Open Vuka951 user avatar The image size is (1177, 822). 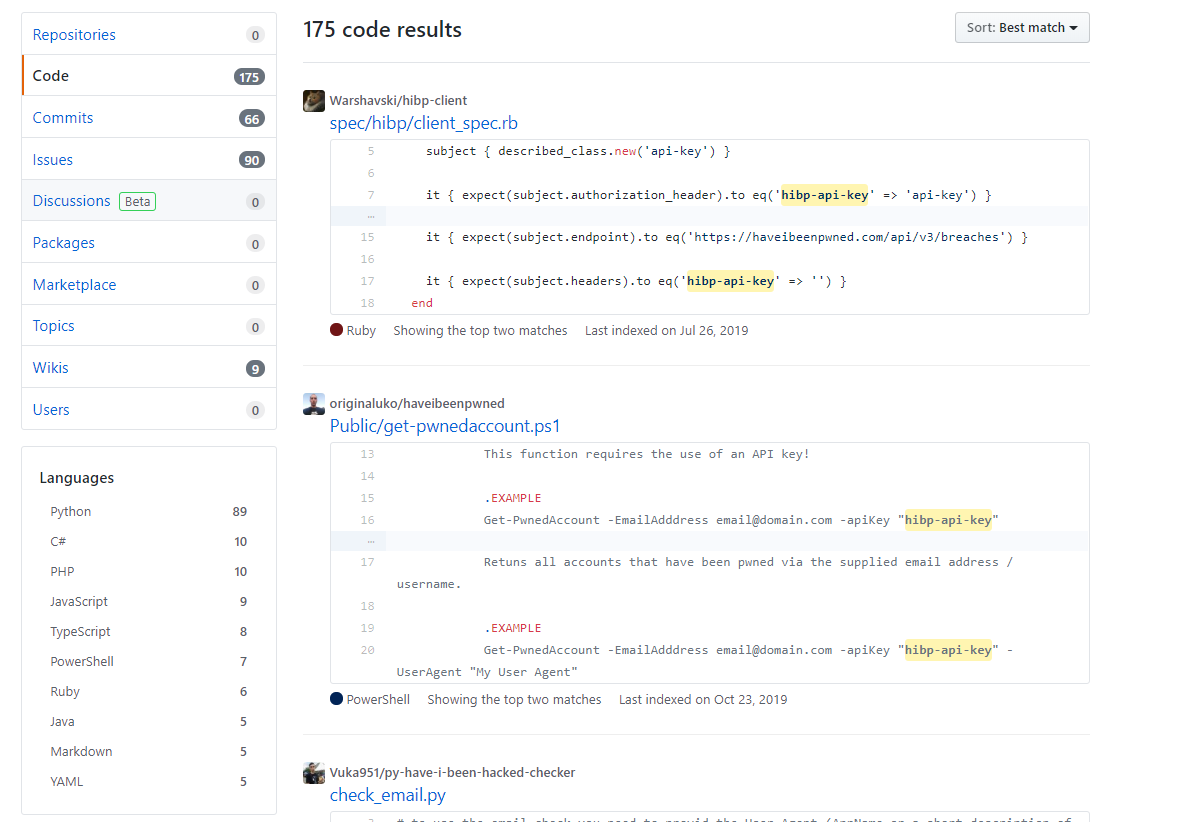pos(314,773)
